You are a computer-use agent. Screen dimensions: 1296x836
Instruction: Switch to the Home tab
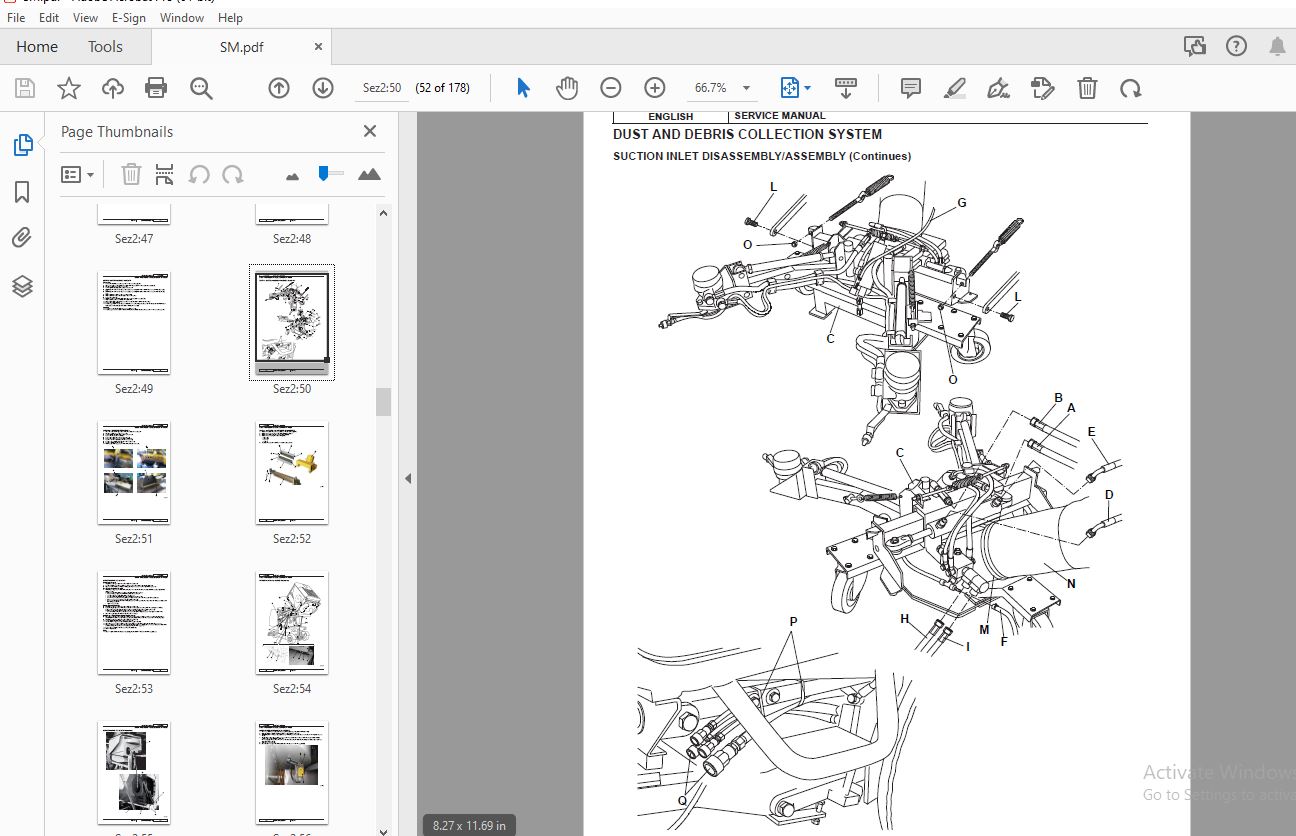[37, 46]
